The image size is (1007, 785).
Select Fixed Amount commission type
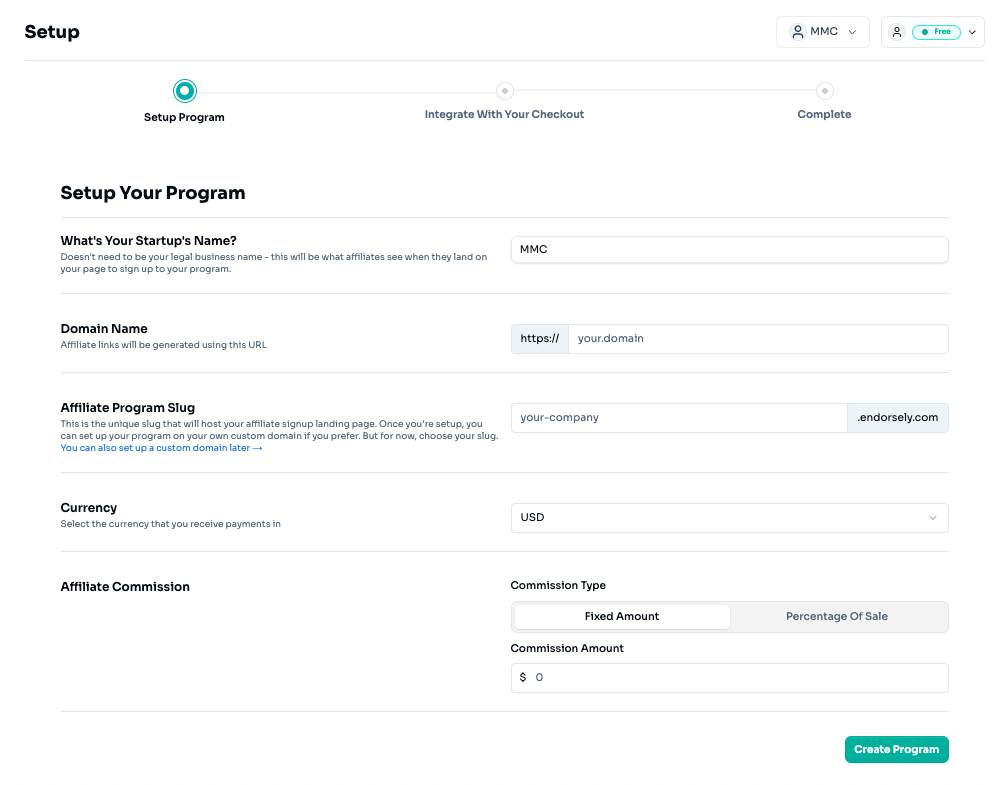pos(622,617)
